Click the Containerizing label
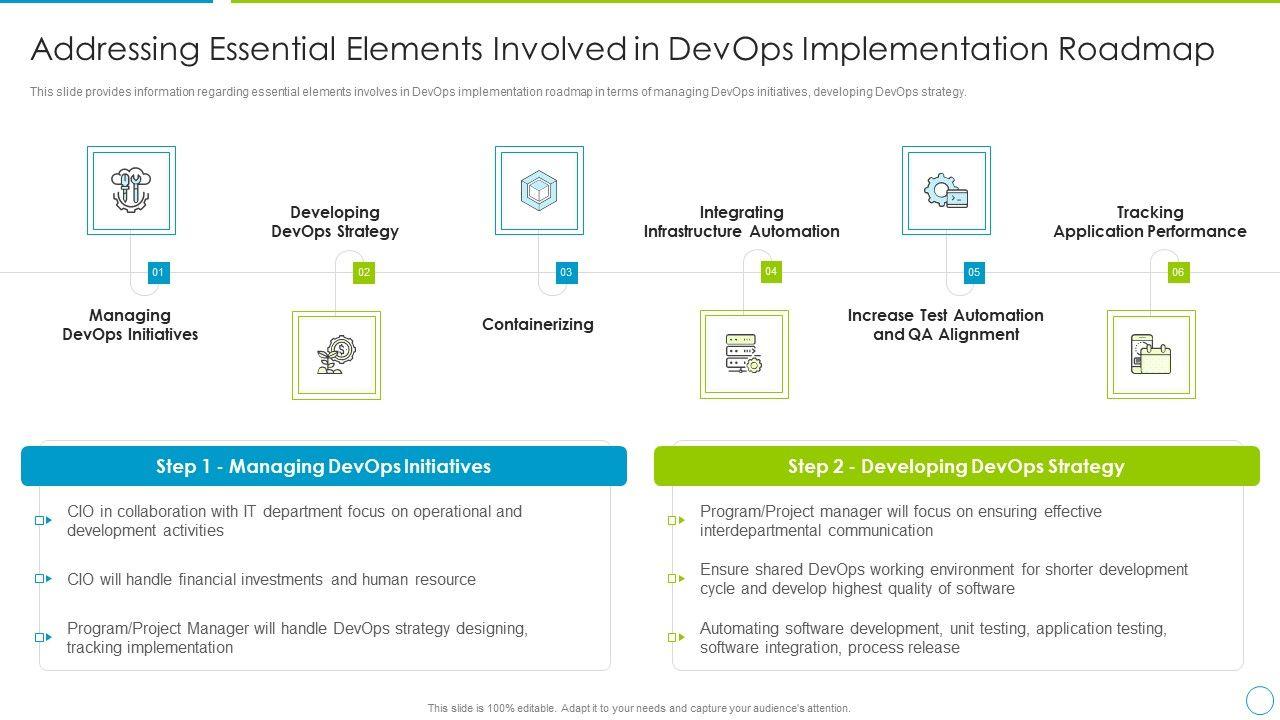The image size is (1280, 720). 538,324
